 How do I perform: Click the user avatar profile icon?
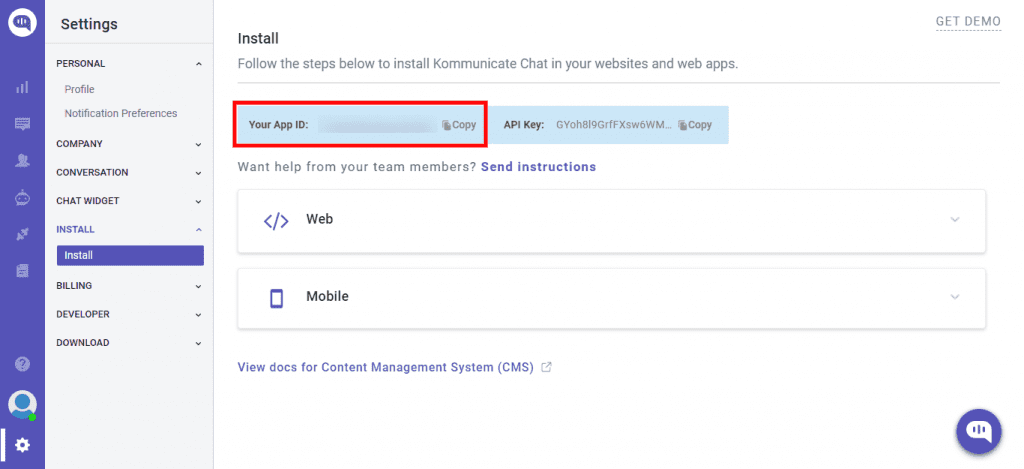(x=22, y=405)
